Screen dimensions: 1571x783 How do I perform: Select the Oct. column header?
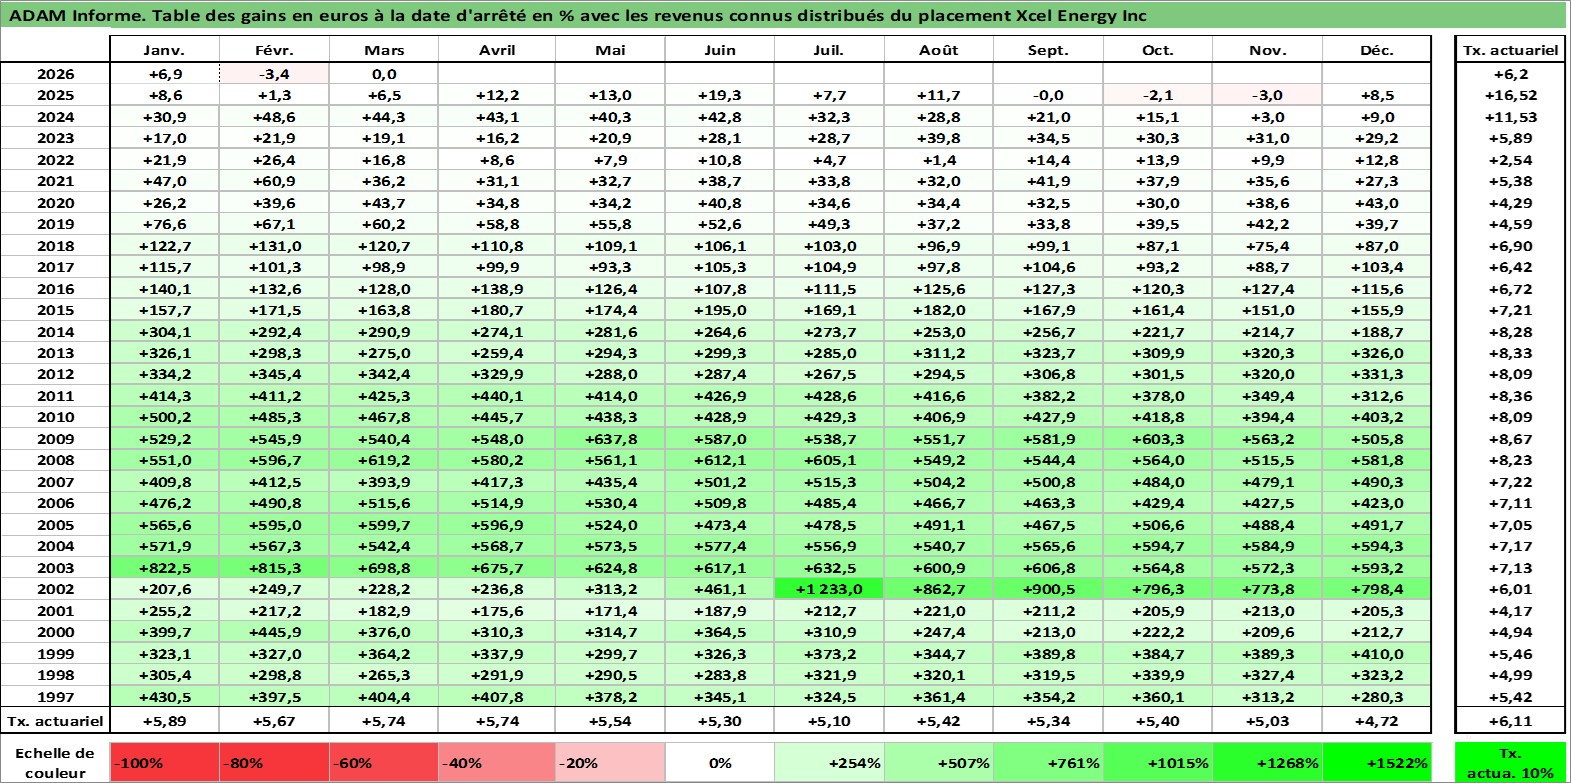[1158, 50]
